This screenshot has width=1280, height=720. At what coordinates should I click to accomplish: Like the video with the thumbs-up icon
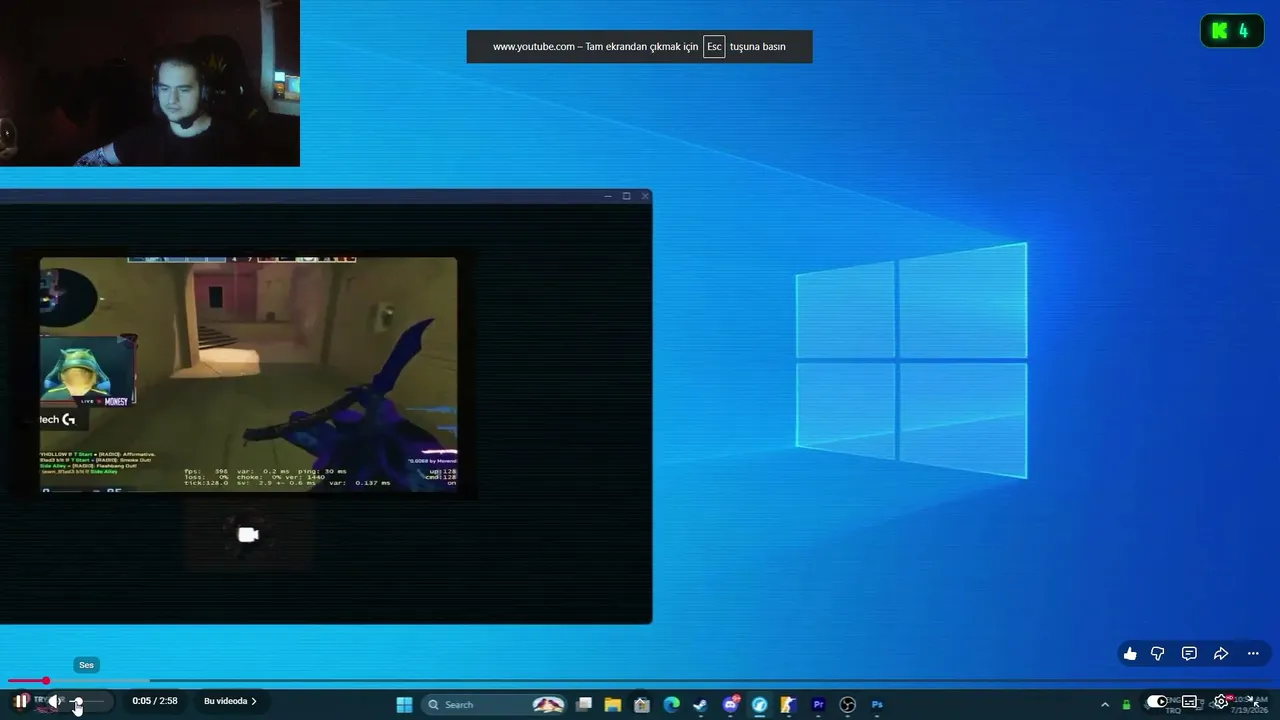(x=1130, y=654)
